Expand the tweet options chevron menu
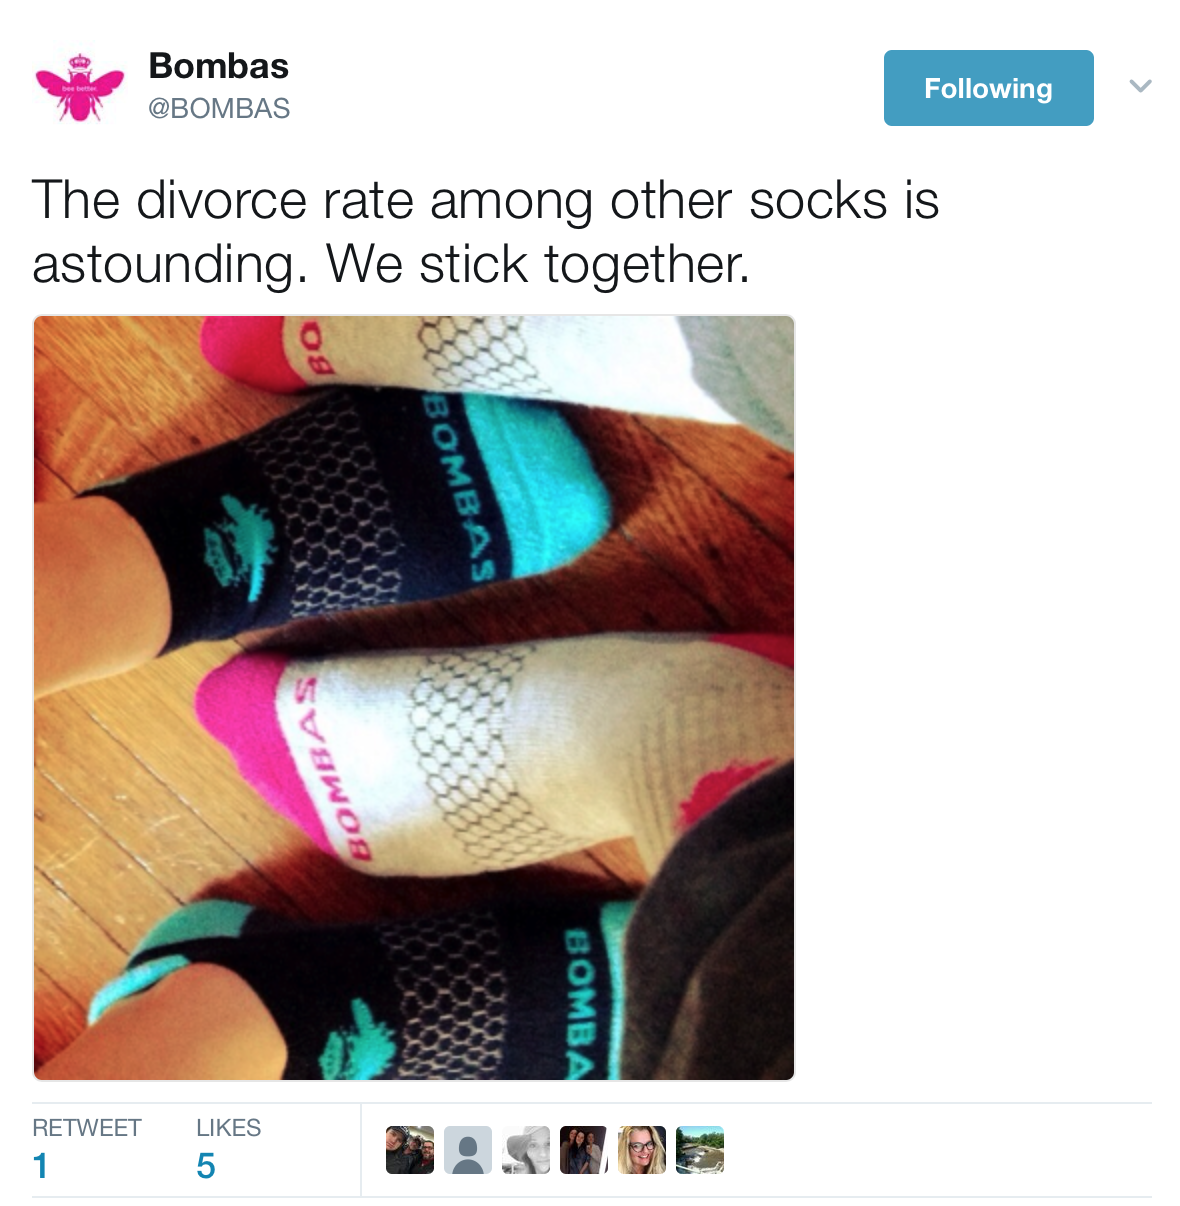Image resolution: width=1180 pixels, height=1206 pixels. pyautogui.click(x=1140, y=86)
